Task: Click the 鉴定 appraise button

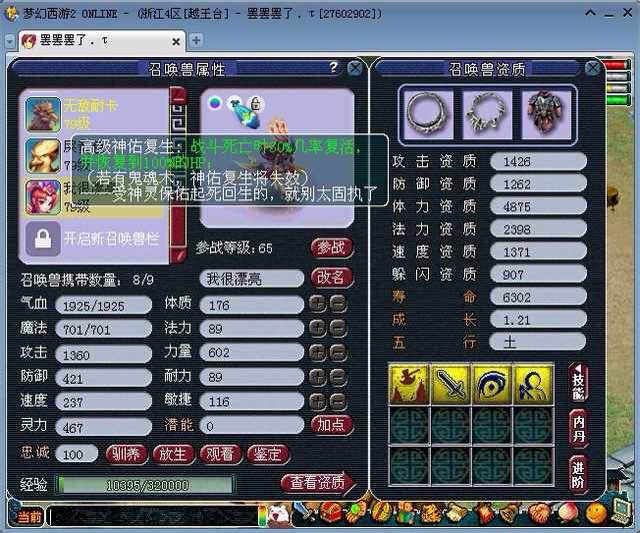Action: 268,454
